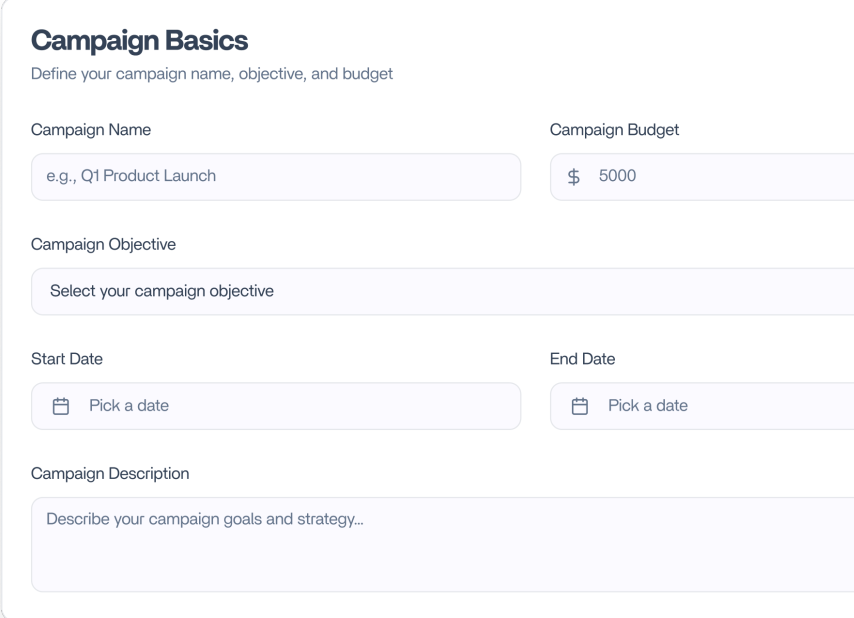
Task: Click the 'Campaign Basics' heading
Action: tap(139, 41)
